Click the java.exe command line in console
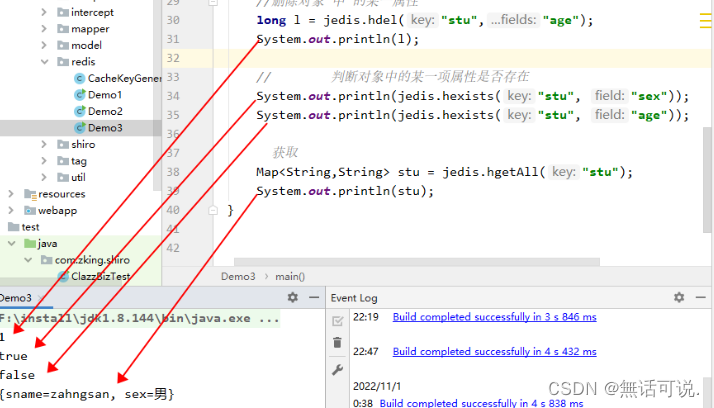This screenshot has width=714, height=408. [139, 318]
